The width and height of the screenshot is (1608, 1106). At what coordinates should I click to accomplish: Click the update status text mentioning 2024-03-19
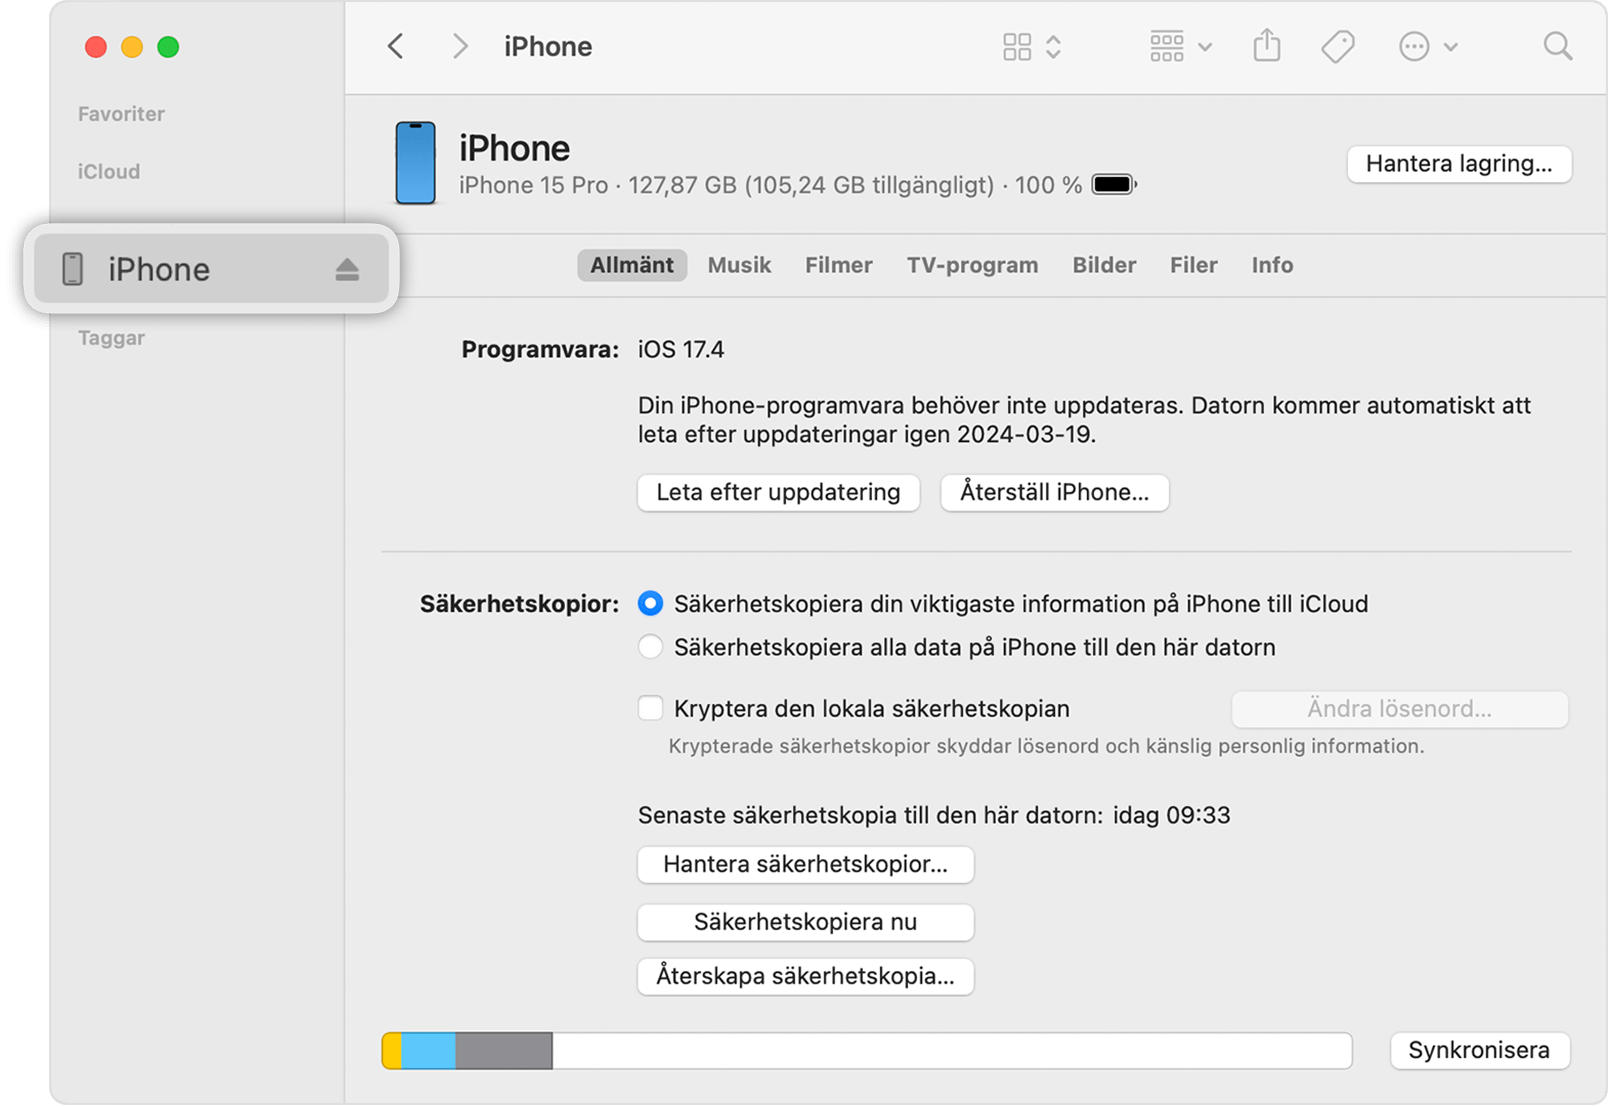[1084, 420]
